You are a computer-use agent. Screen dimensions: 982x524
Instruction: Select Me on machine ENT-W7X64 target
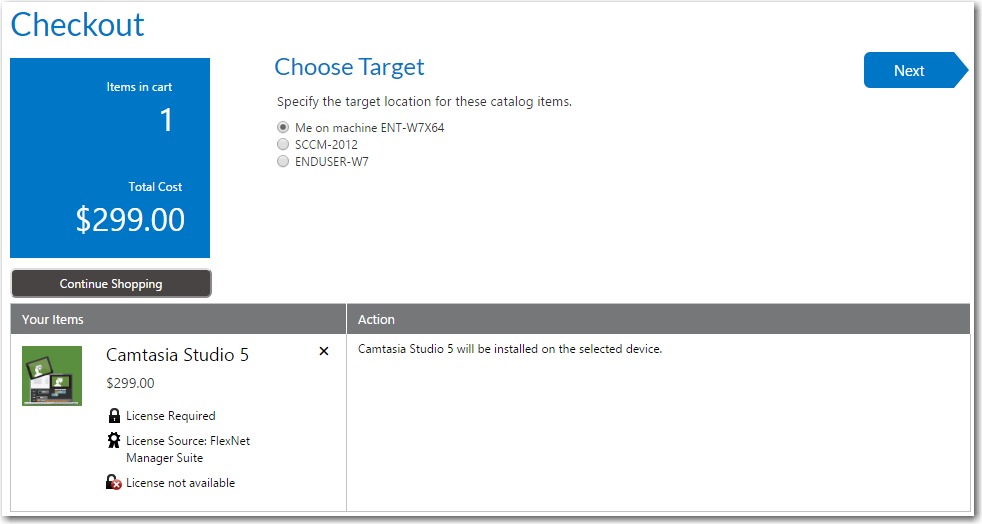(283, 128)
